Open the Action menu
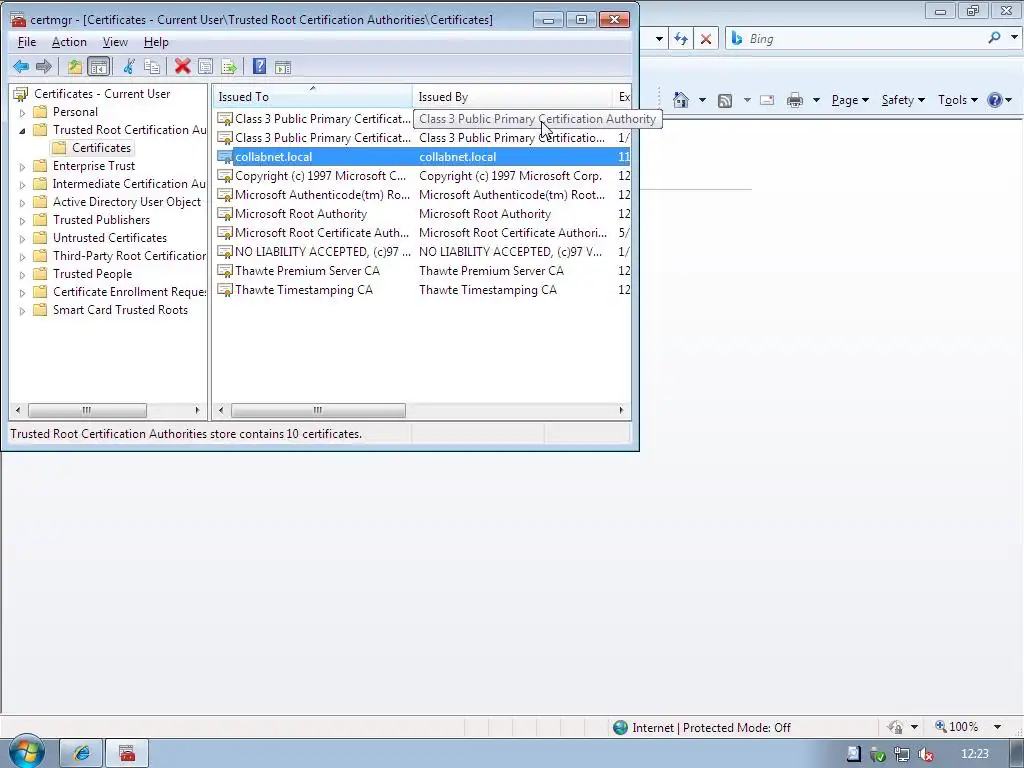 coord(69,42)
